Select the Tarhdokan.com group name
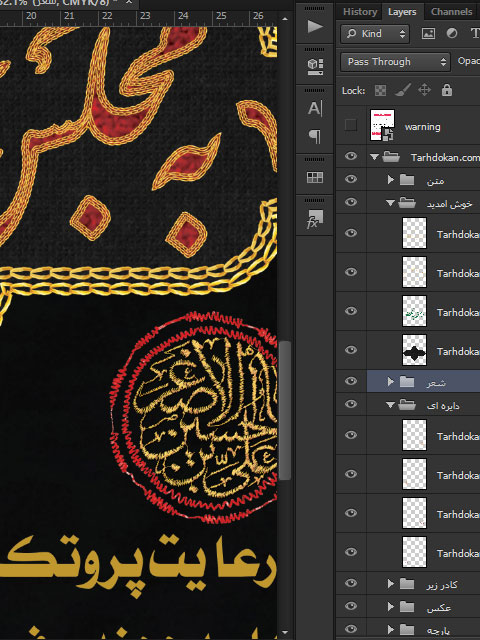 coord(445,158)
